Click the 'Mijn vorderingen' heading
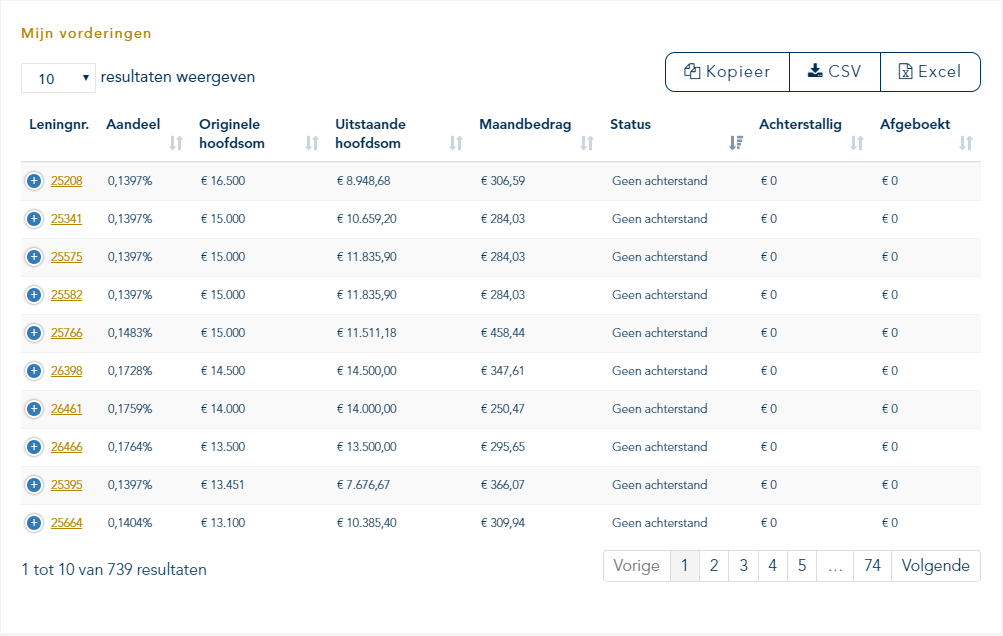The width and height of the screenshot is (1003, 636). (x=86, y=33)
